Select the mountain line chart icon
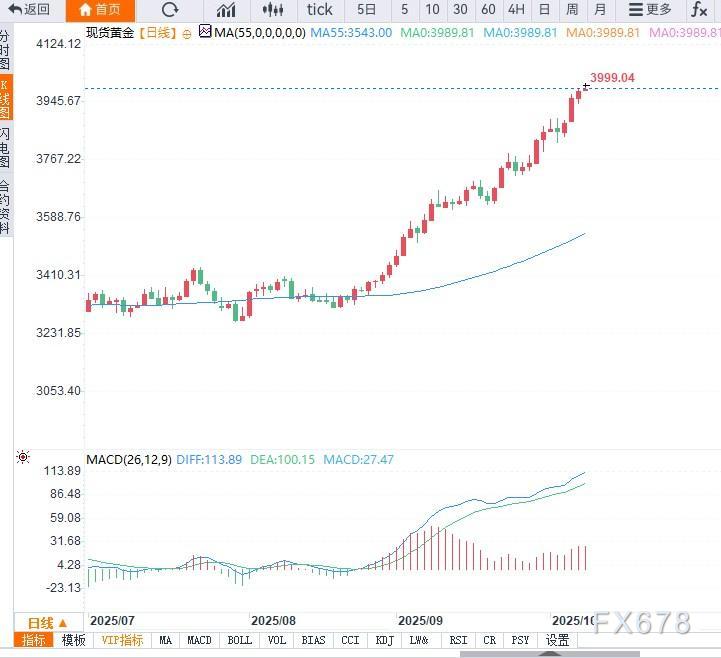The image size is (721, 658). coord(226,10)
